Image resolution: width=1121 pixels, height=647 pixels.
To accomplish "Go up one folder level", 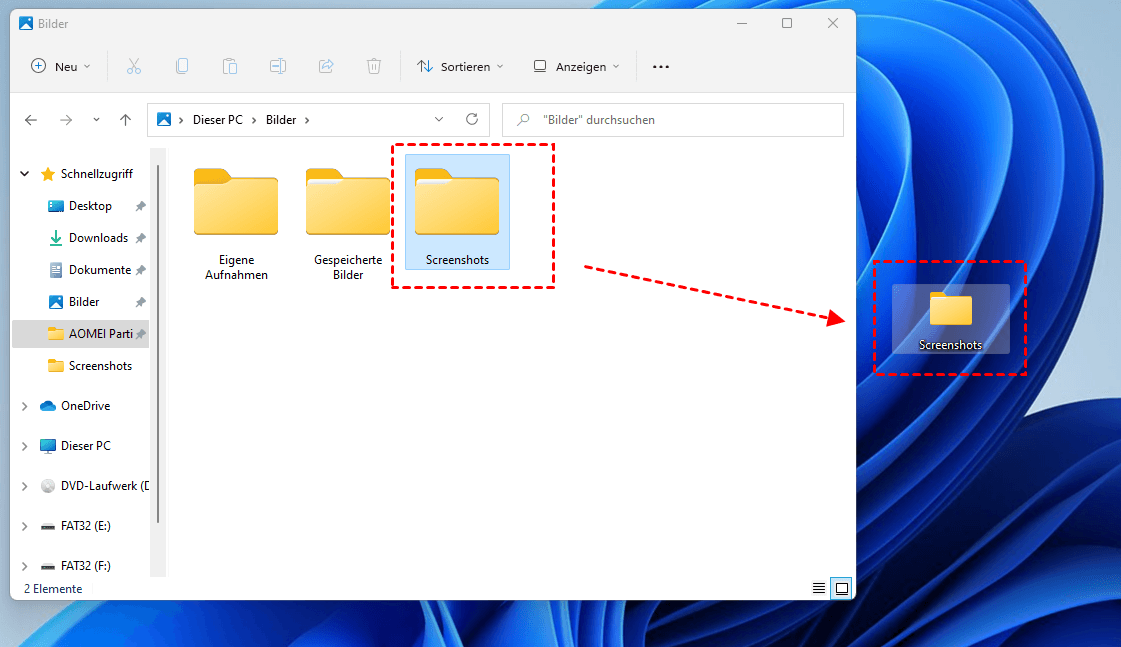I will tap(126, 120).
